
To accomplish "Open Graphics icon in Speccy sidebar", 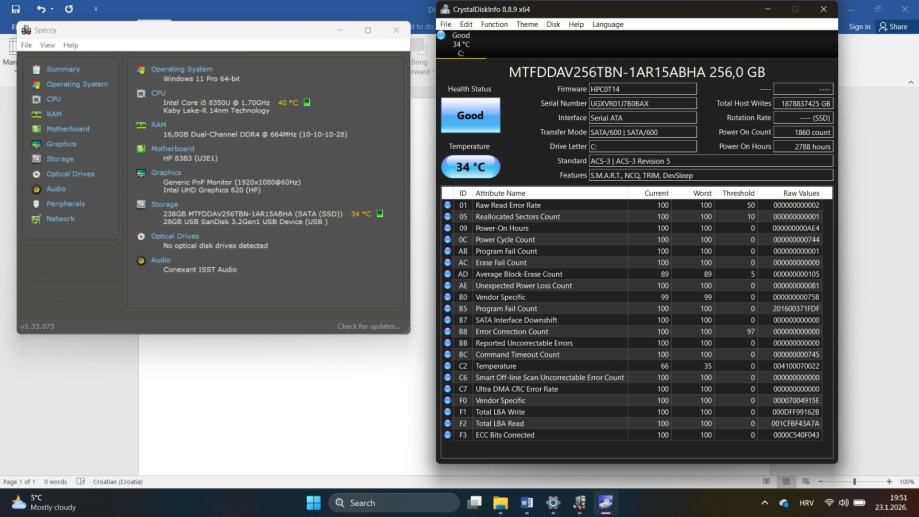I will (36, 144).
